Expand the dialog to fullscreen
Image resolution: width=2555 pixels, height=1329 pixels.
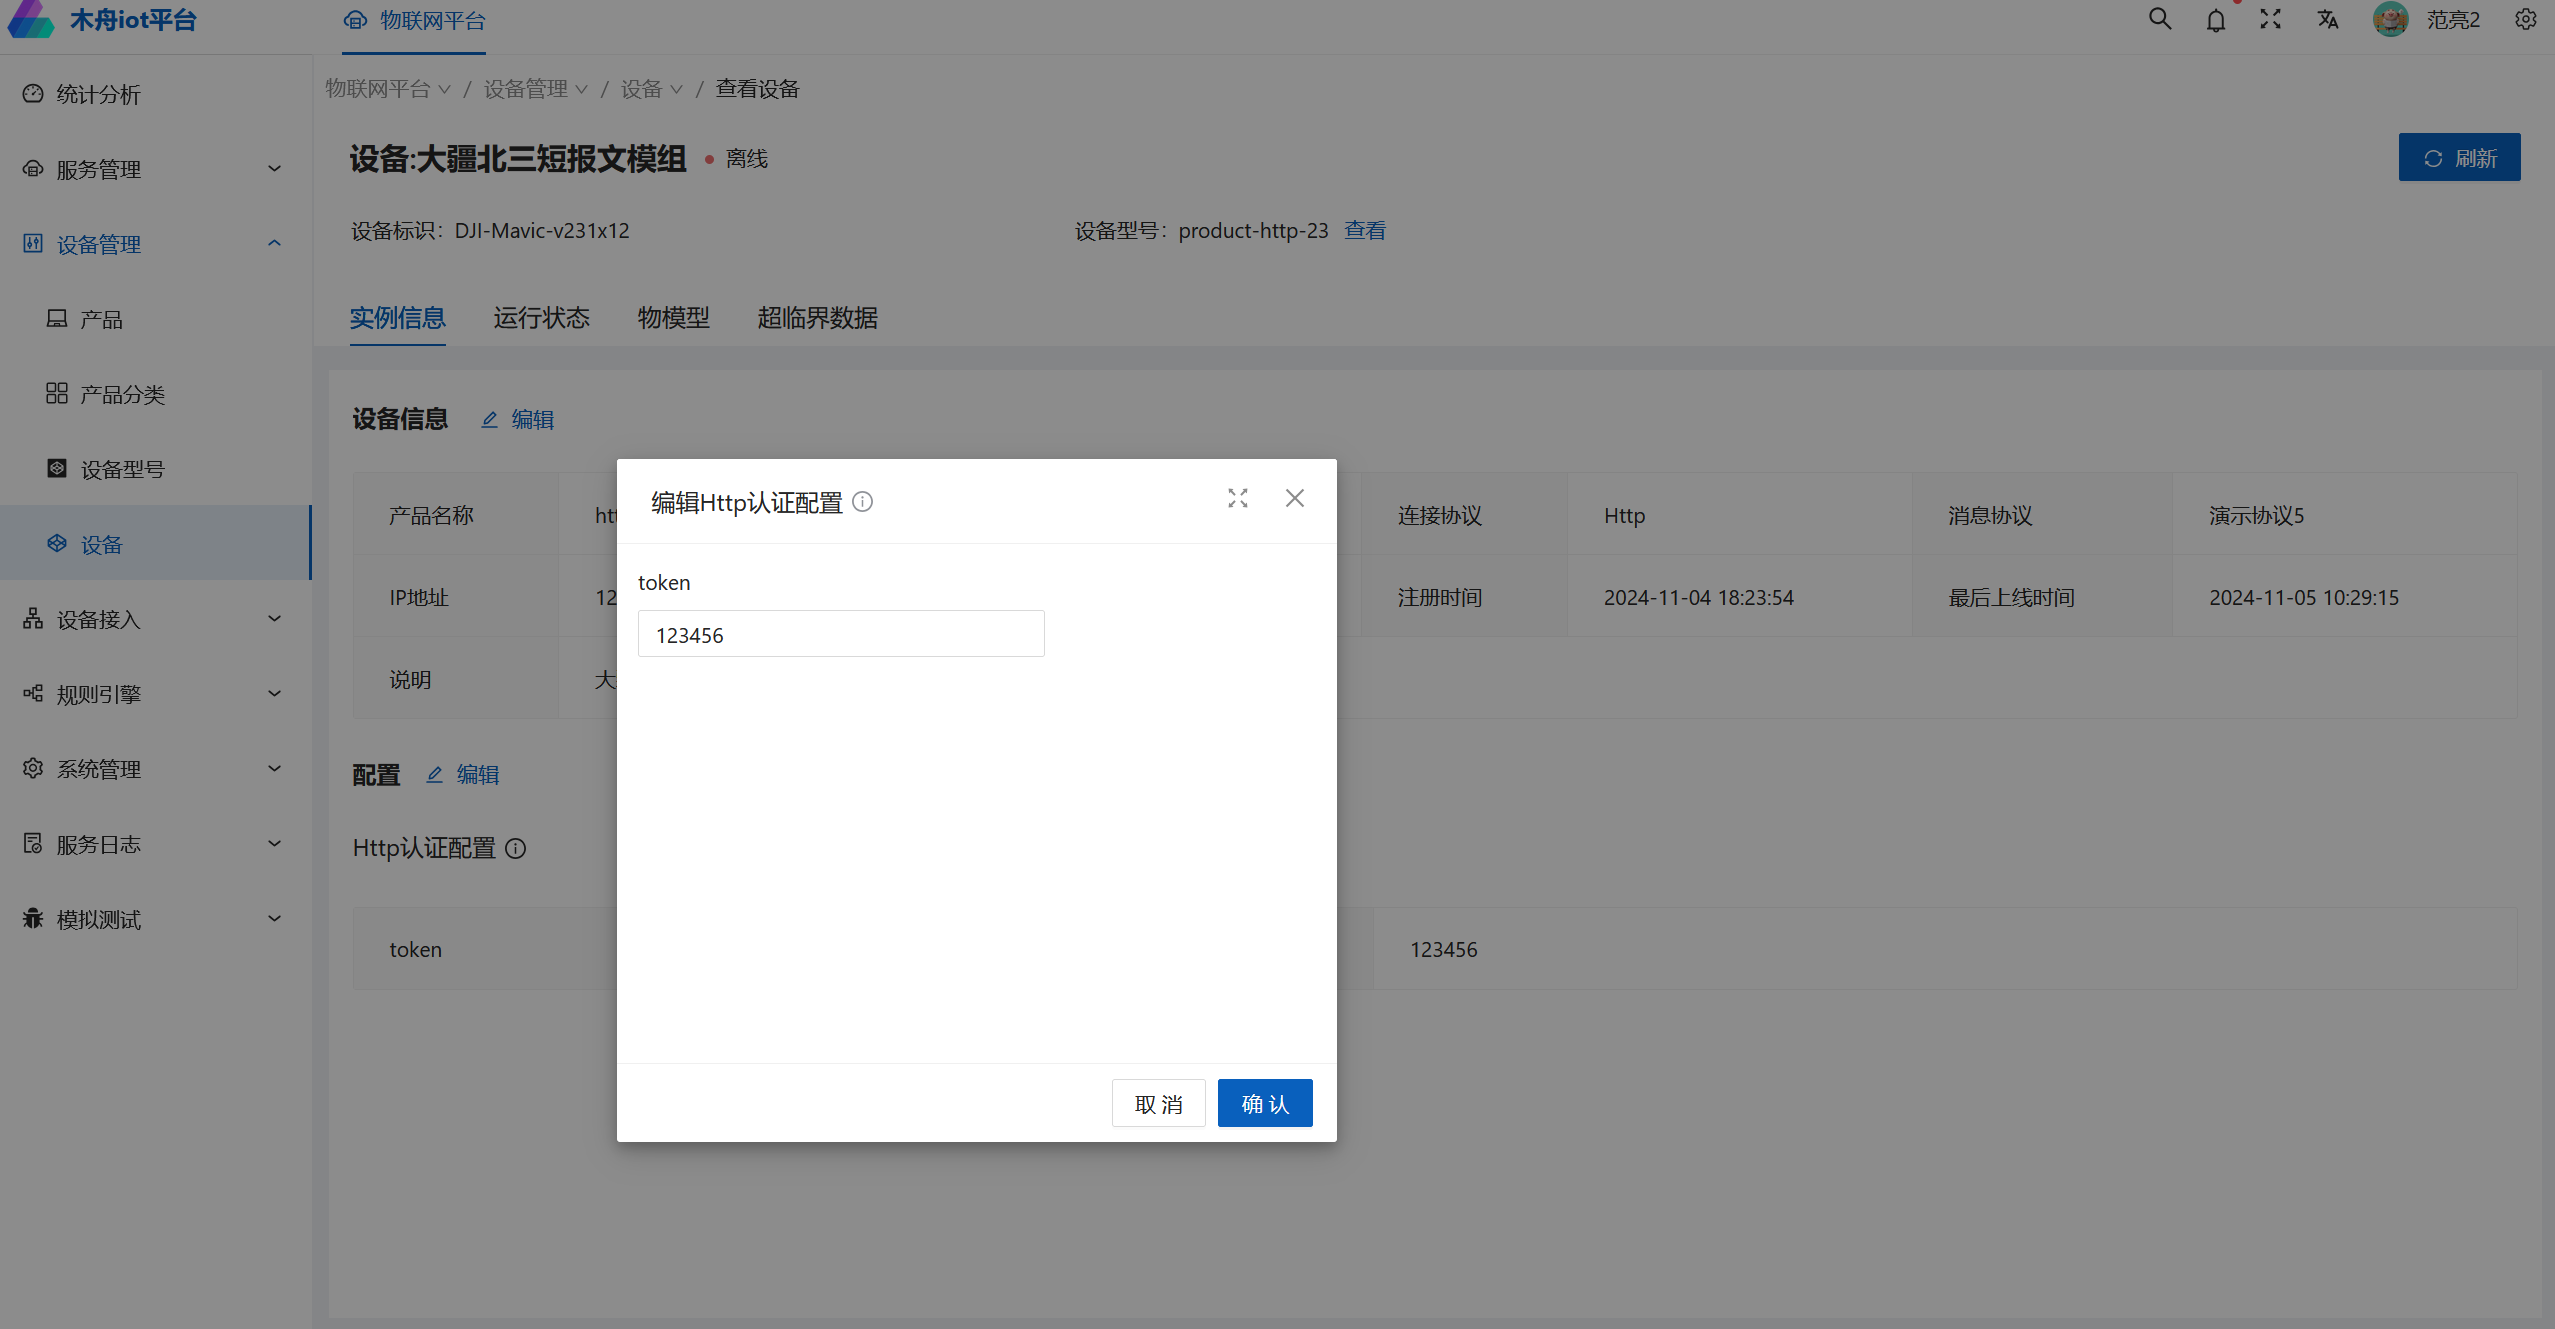click(x=1238, y=498)
